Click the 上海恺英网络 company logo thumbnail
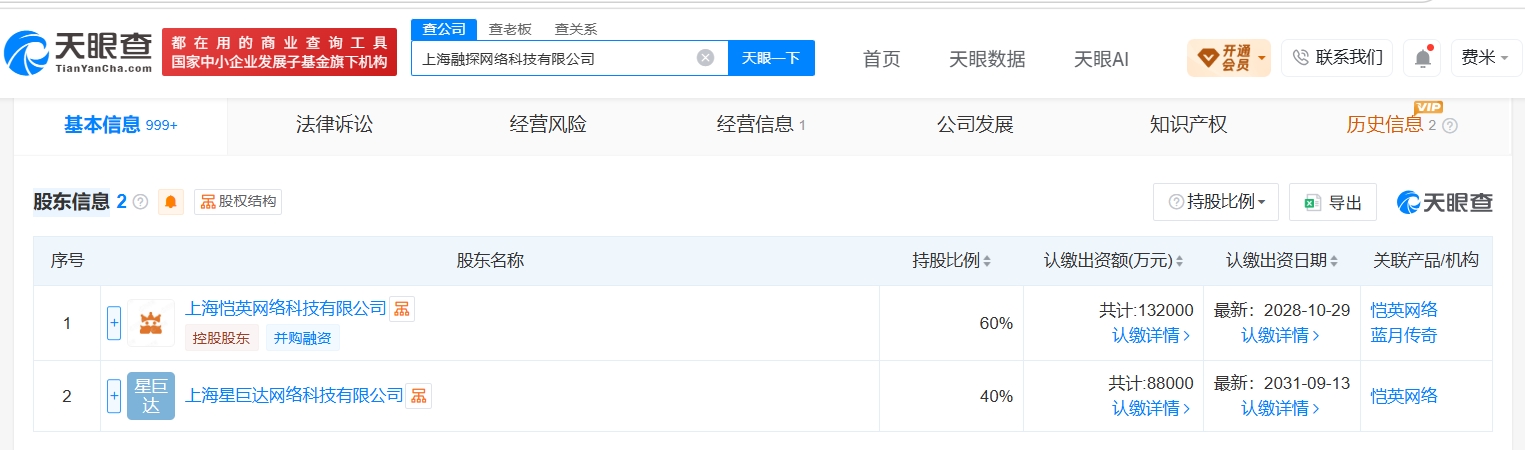Image resolution: width=1525 pixels, height=450 pixels. (151, 323)
